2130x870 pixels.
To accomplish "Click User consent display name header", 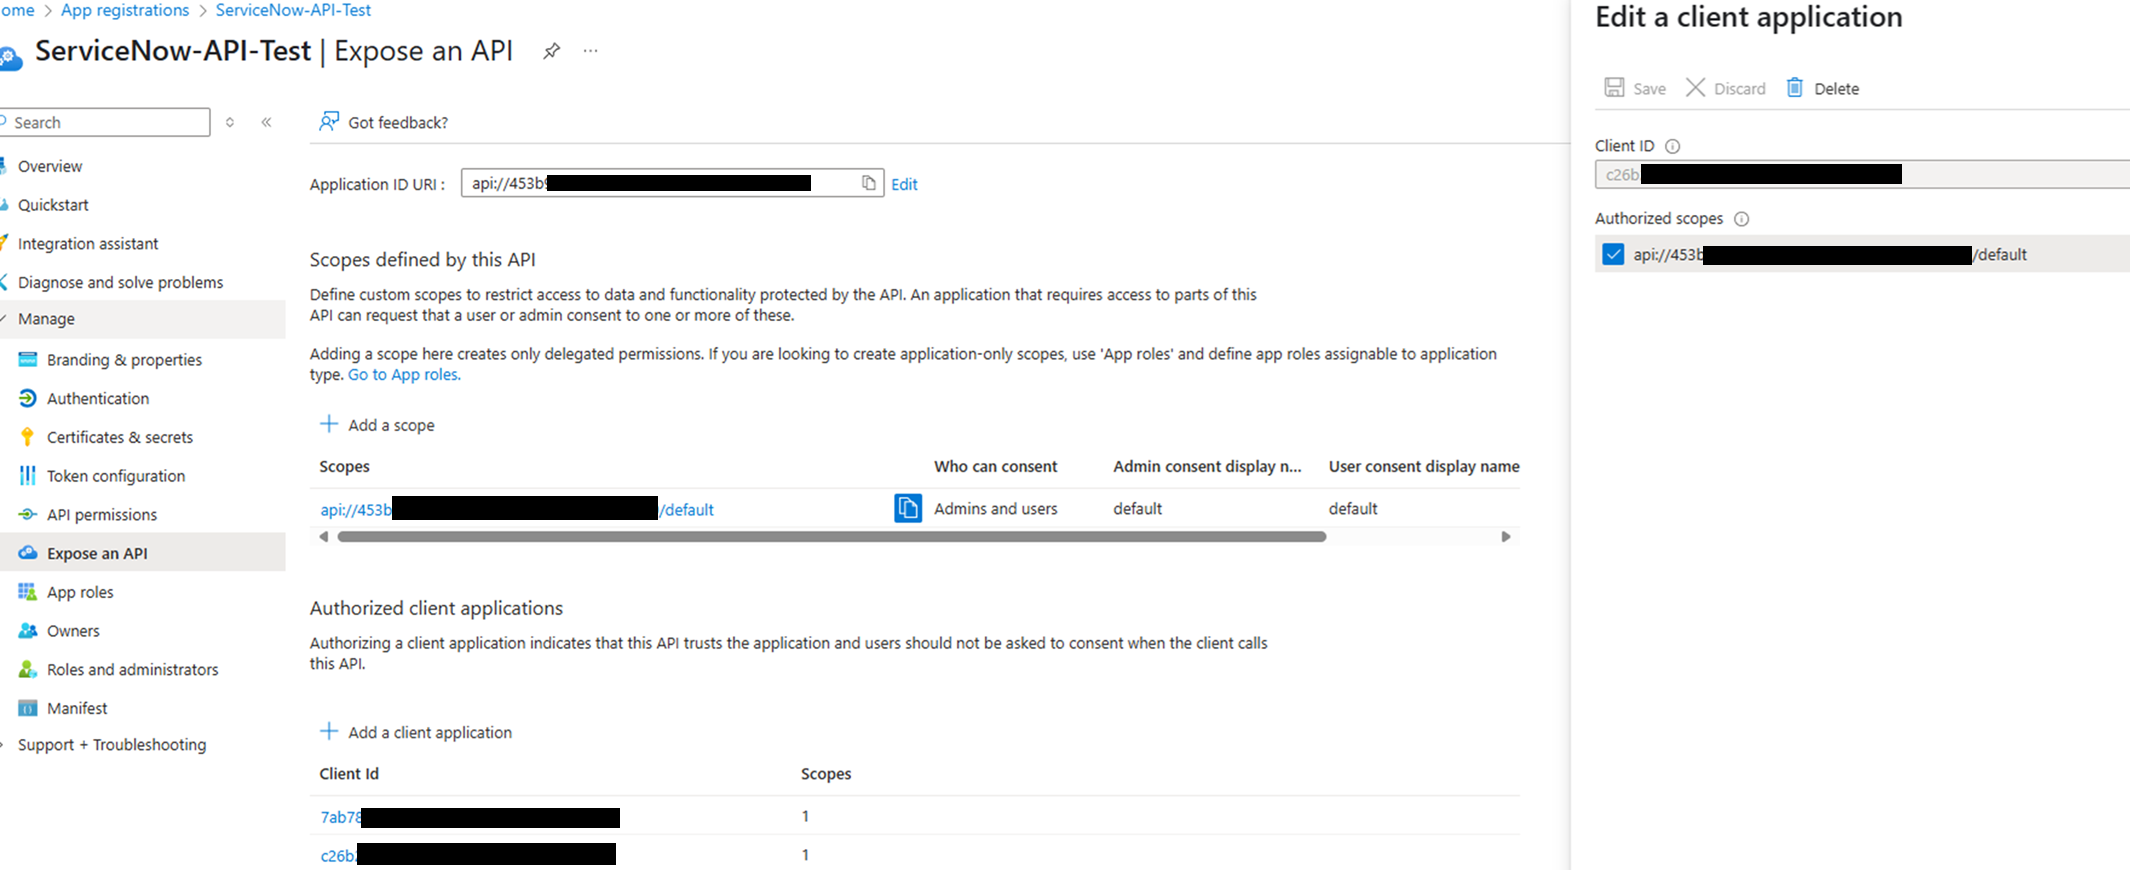I will point(1424,467).
